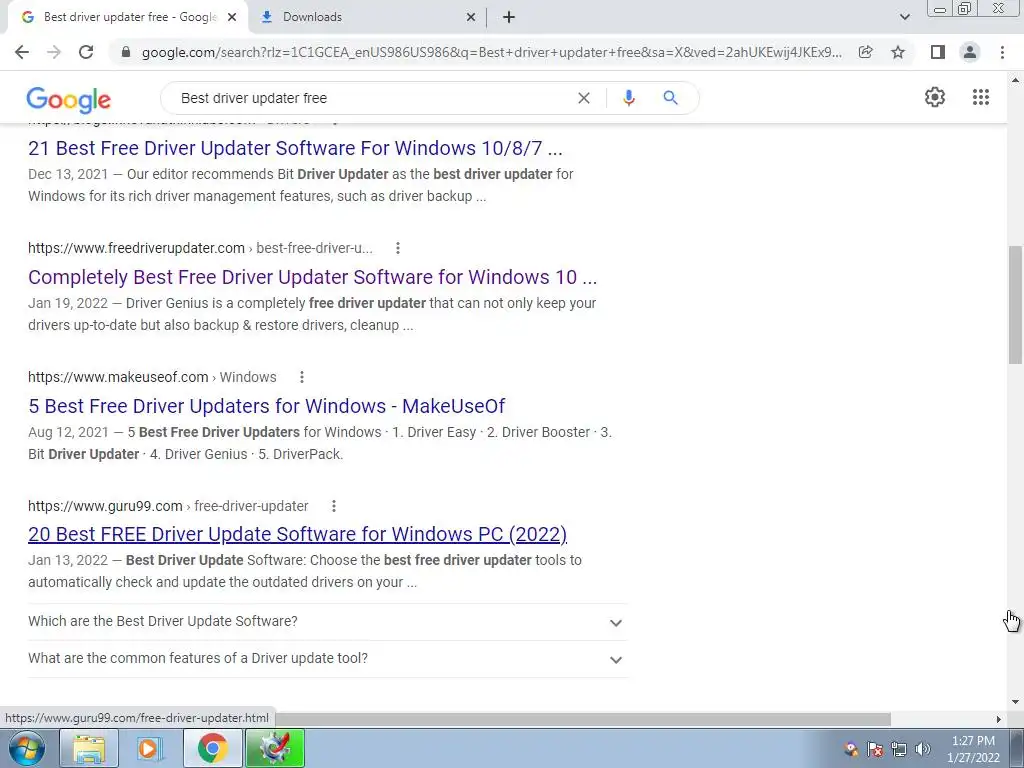The width and height of the screenshot is (1024, 768).
Task: Click the Chrome taskbar icon
Action: tap(212, 748)
